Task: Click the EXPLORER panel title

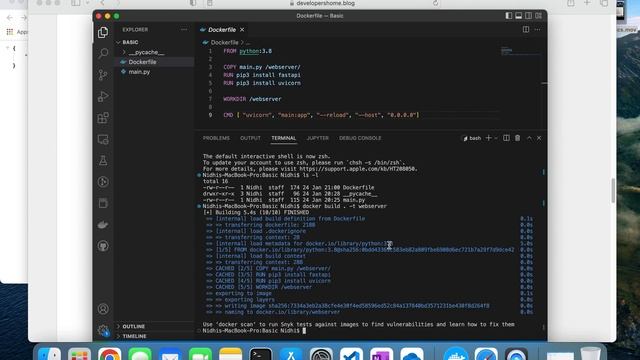Action: point(135,30)
